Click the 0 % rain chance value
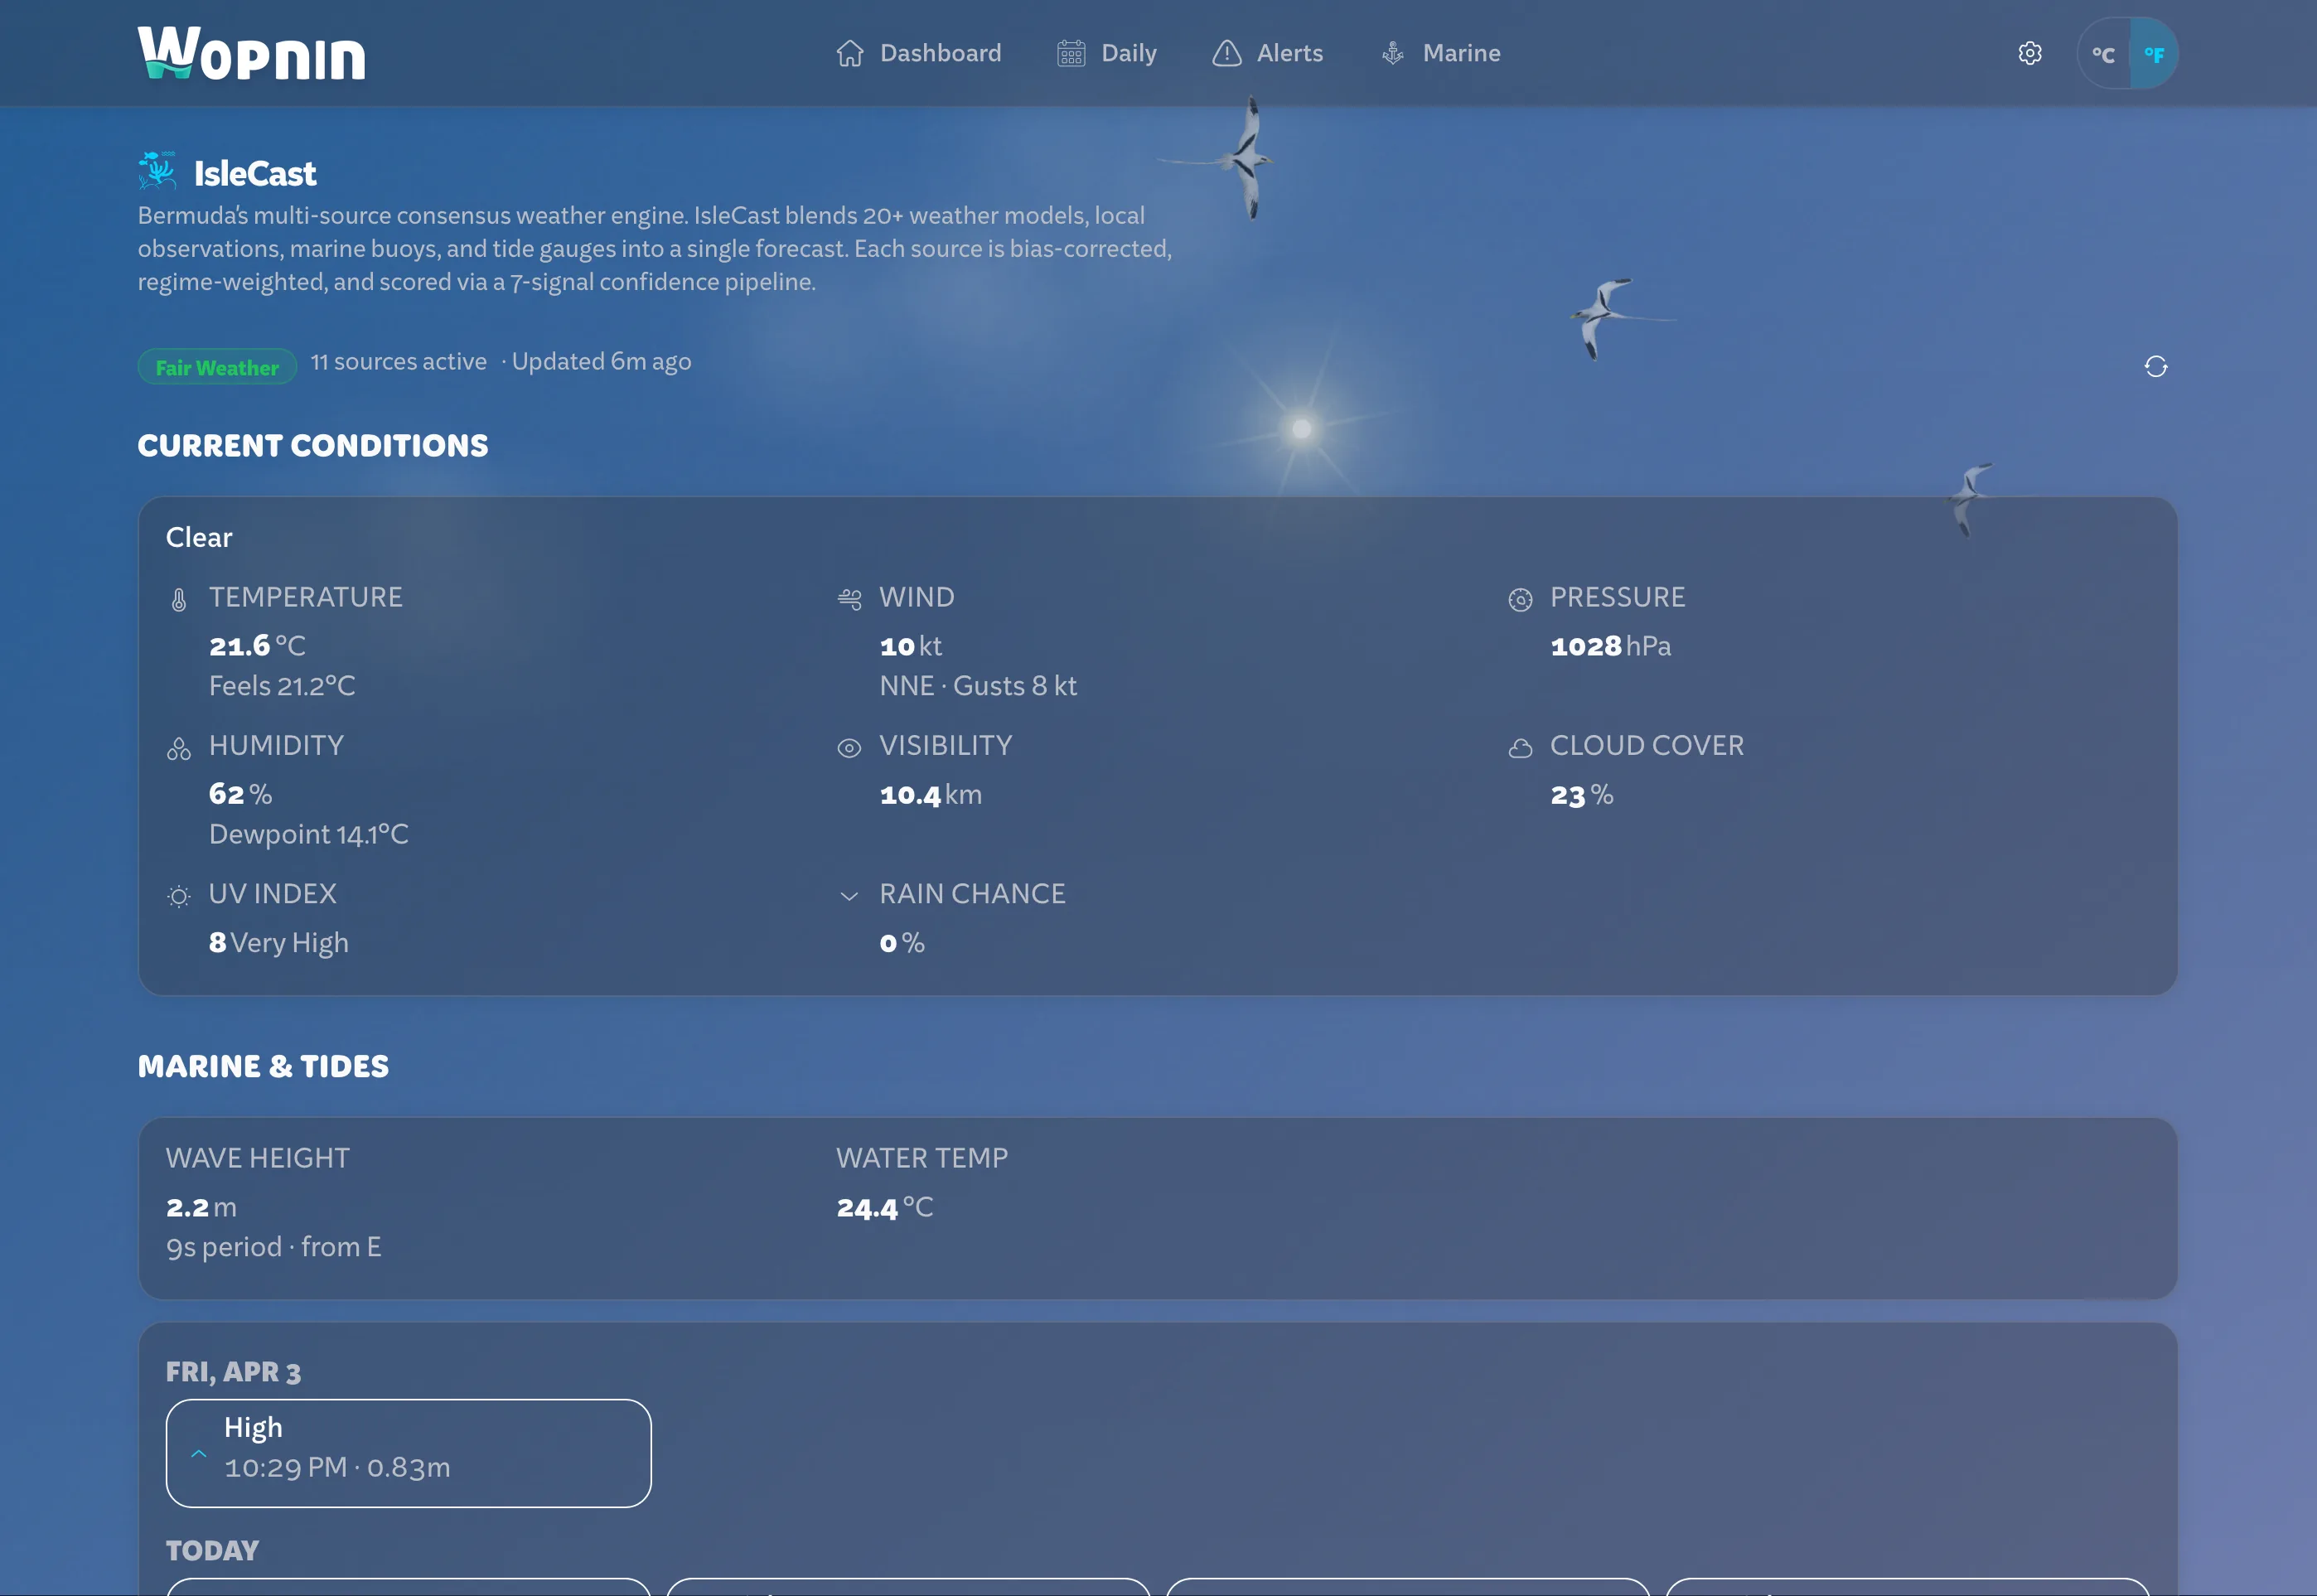Viewport: 2317px width, 1596px height. pyautogui.click(x=901, y=942)
